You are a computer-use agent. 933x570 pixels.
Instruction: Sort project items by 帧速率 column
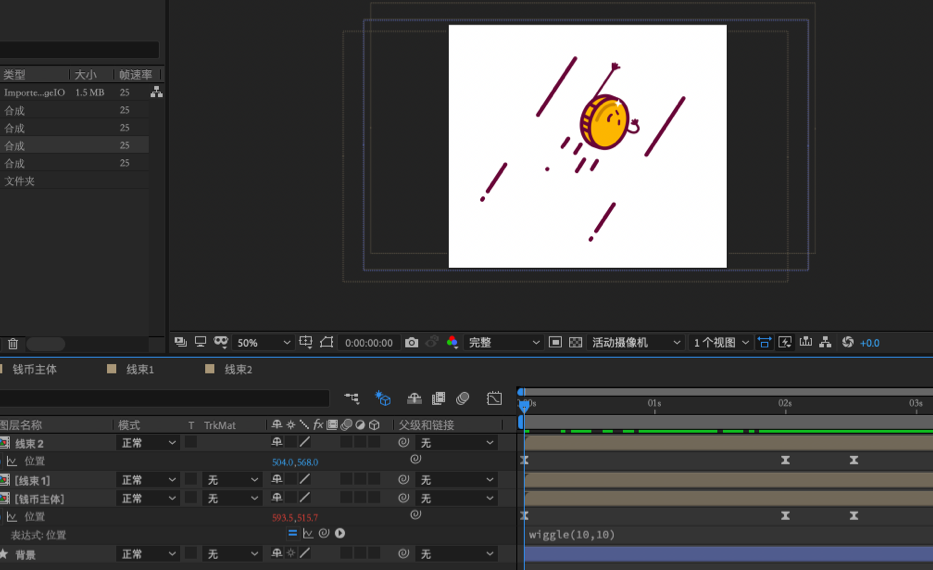[136, 74]
